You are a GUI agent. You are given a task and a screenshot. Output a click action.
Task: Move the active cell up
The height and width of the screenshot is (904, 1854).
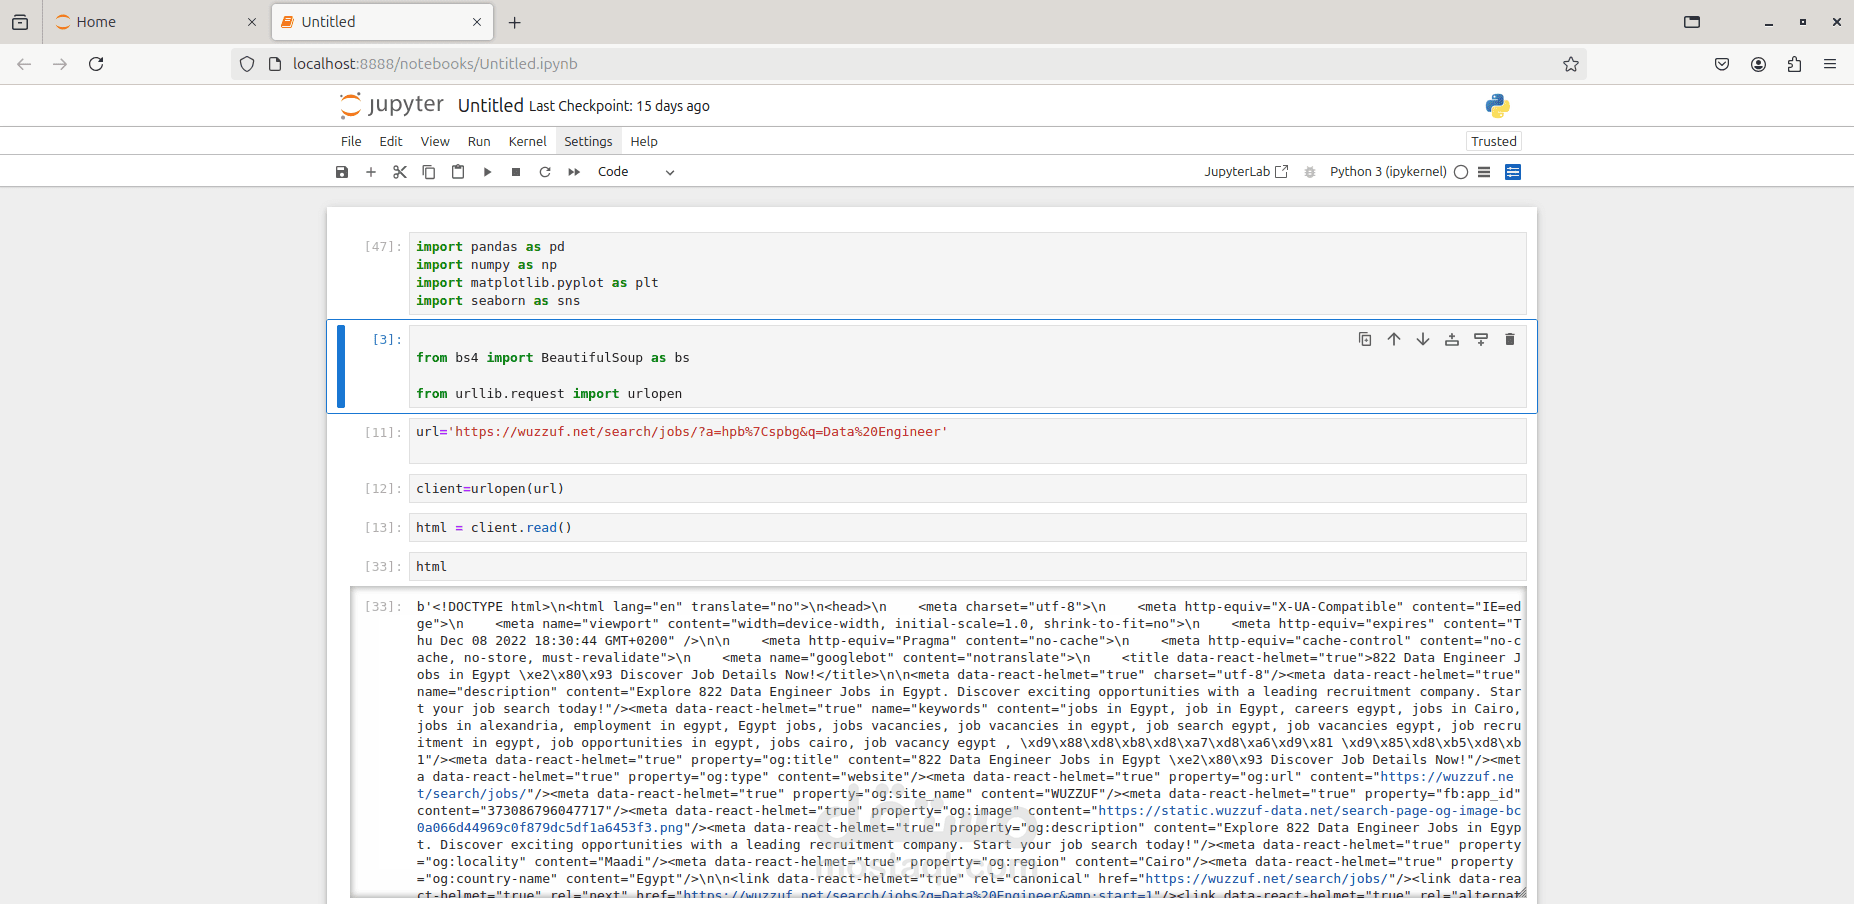[1394, 339]
